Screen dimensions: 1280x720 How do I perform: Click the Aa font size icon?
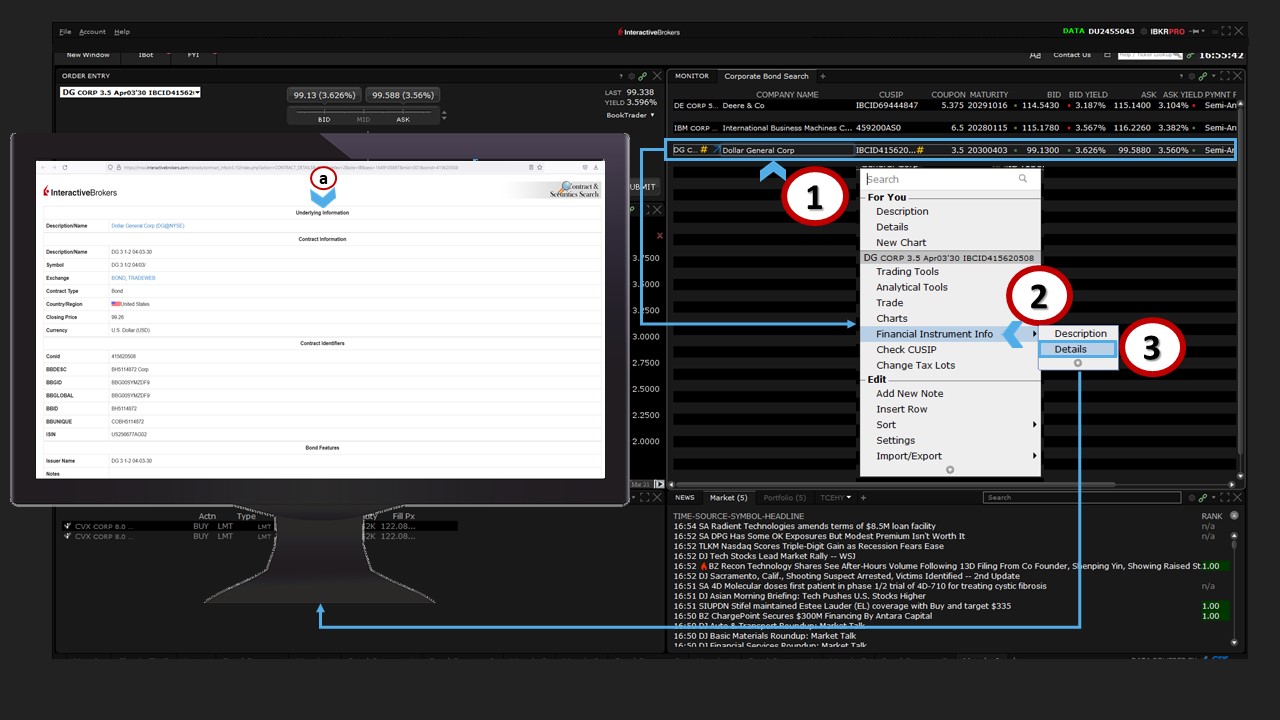(x=1035, y=55)
